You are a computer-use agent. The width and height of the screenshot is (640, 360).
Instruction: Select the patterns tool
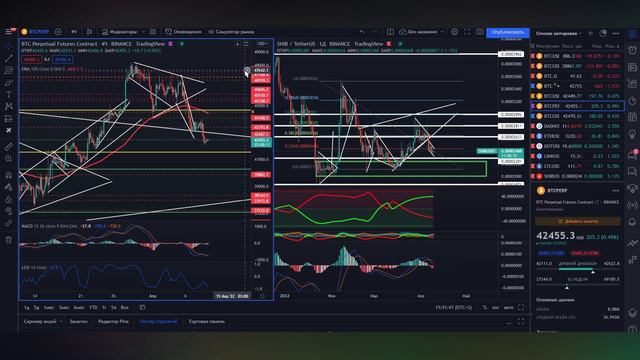pos(9,107)
